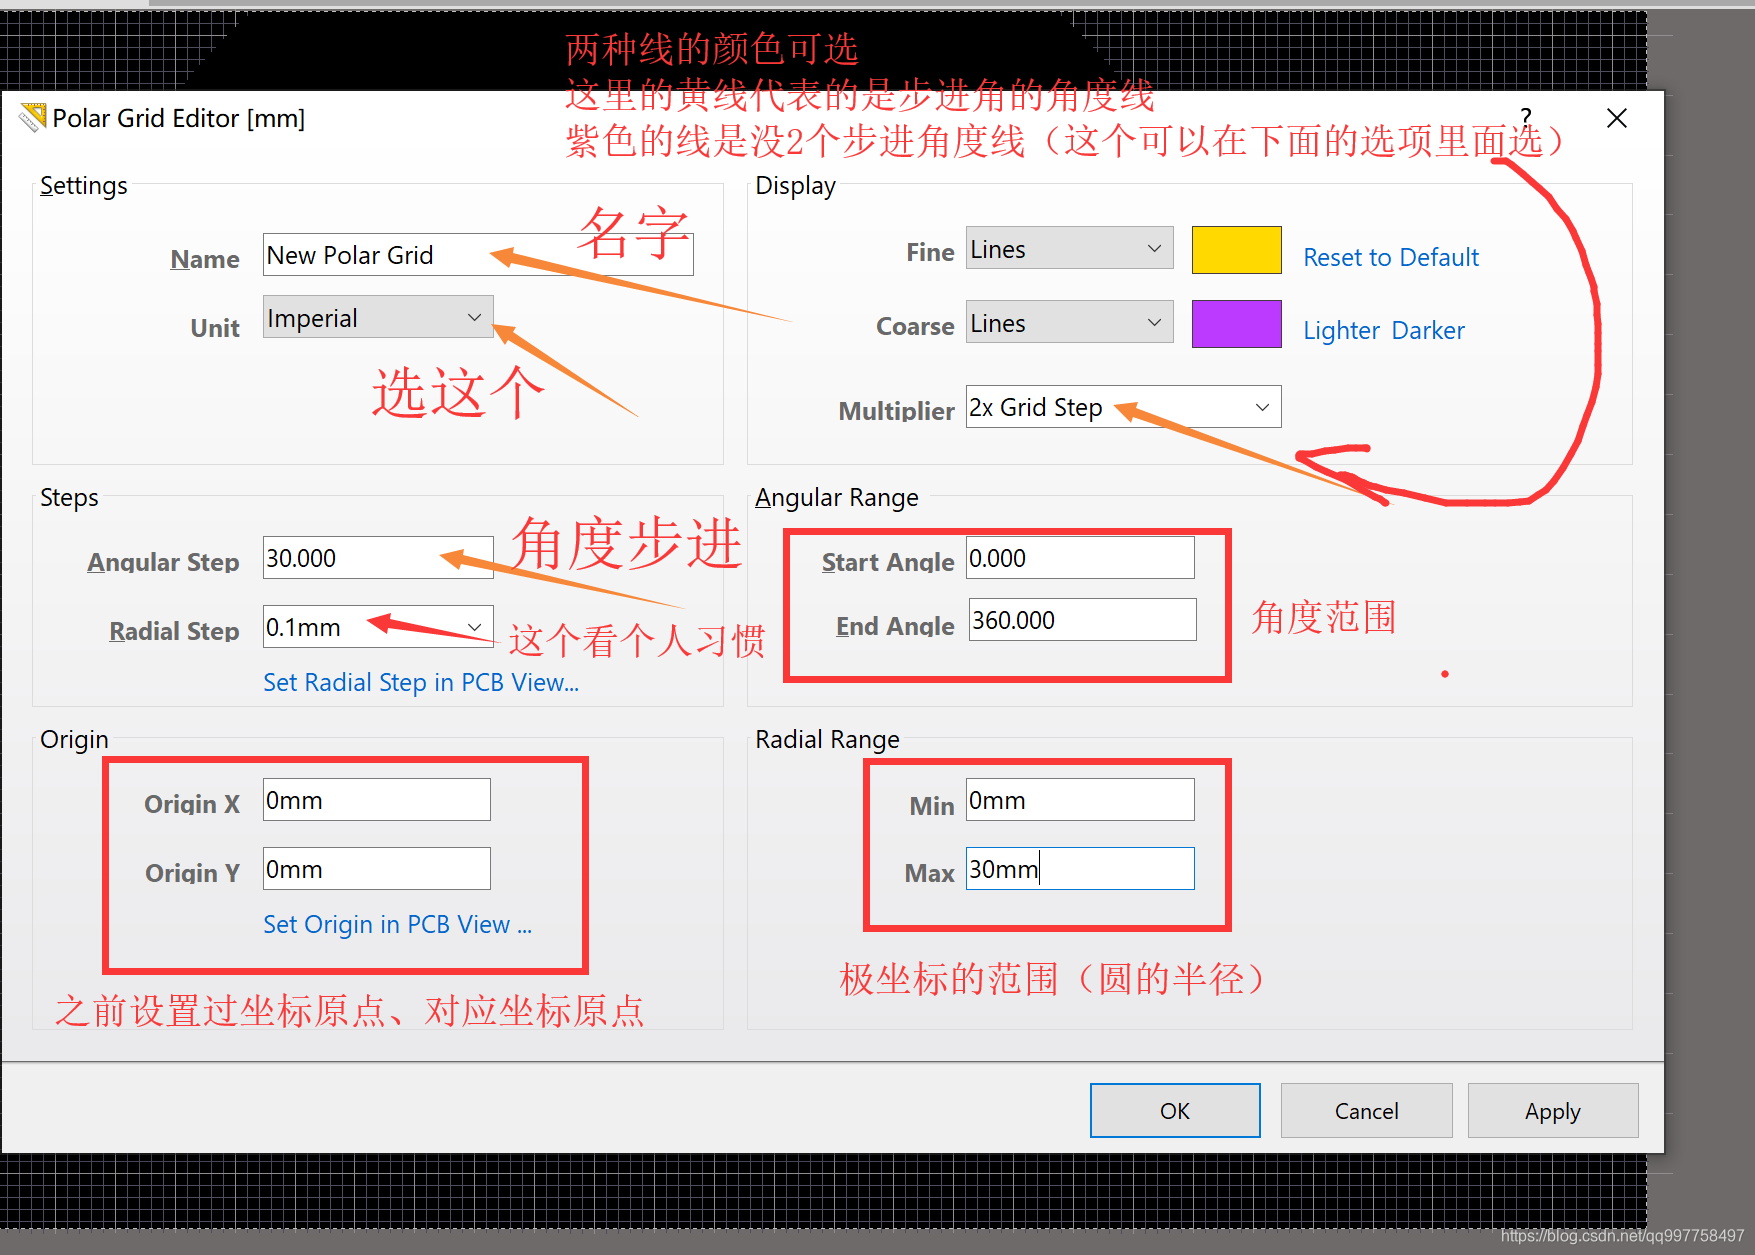Viewport: 1755px width, 1255px height.
Task: Pick the yellow Fine color swatch
Action: click(x=1236, y=250)
